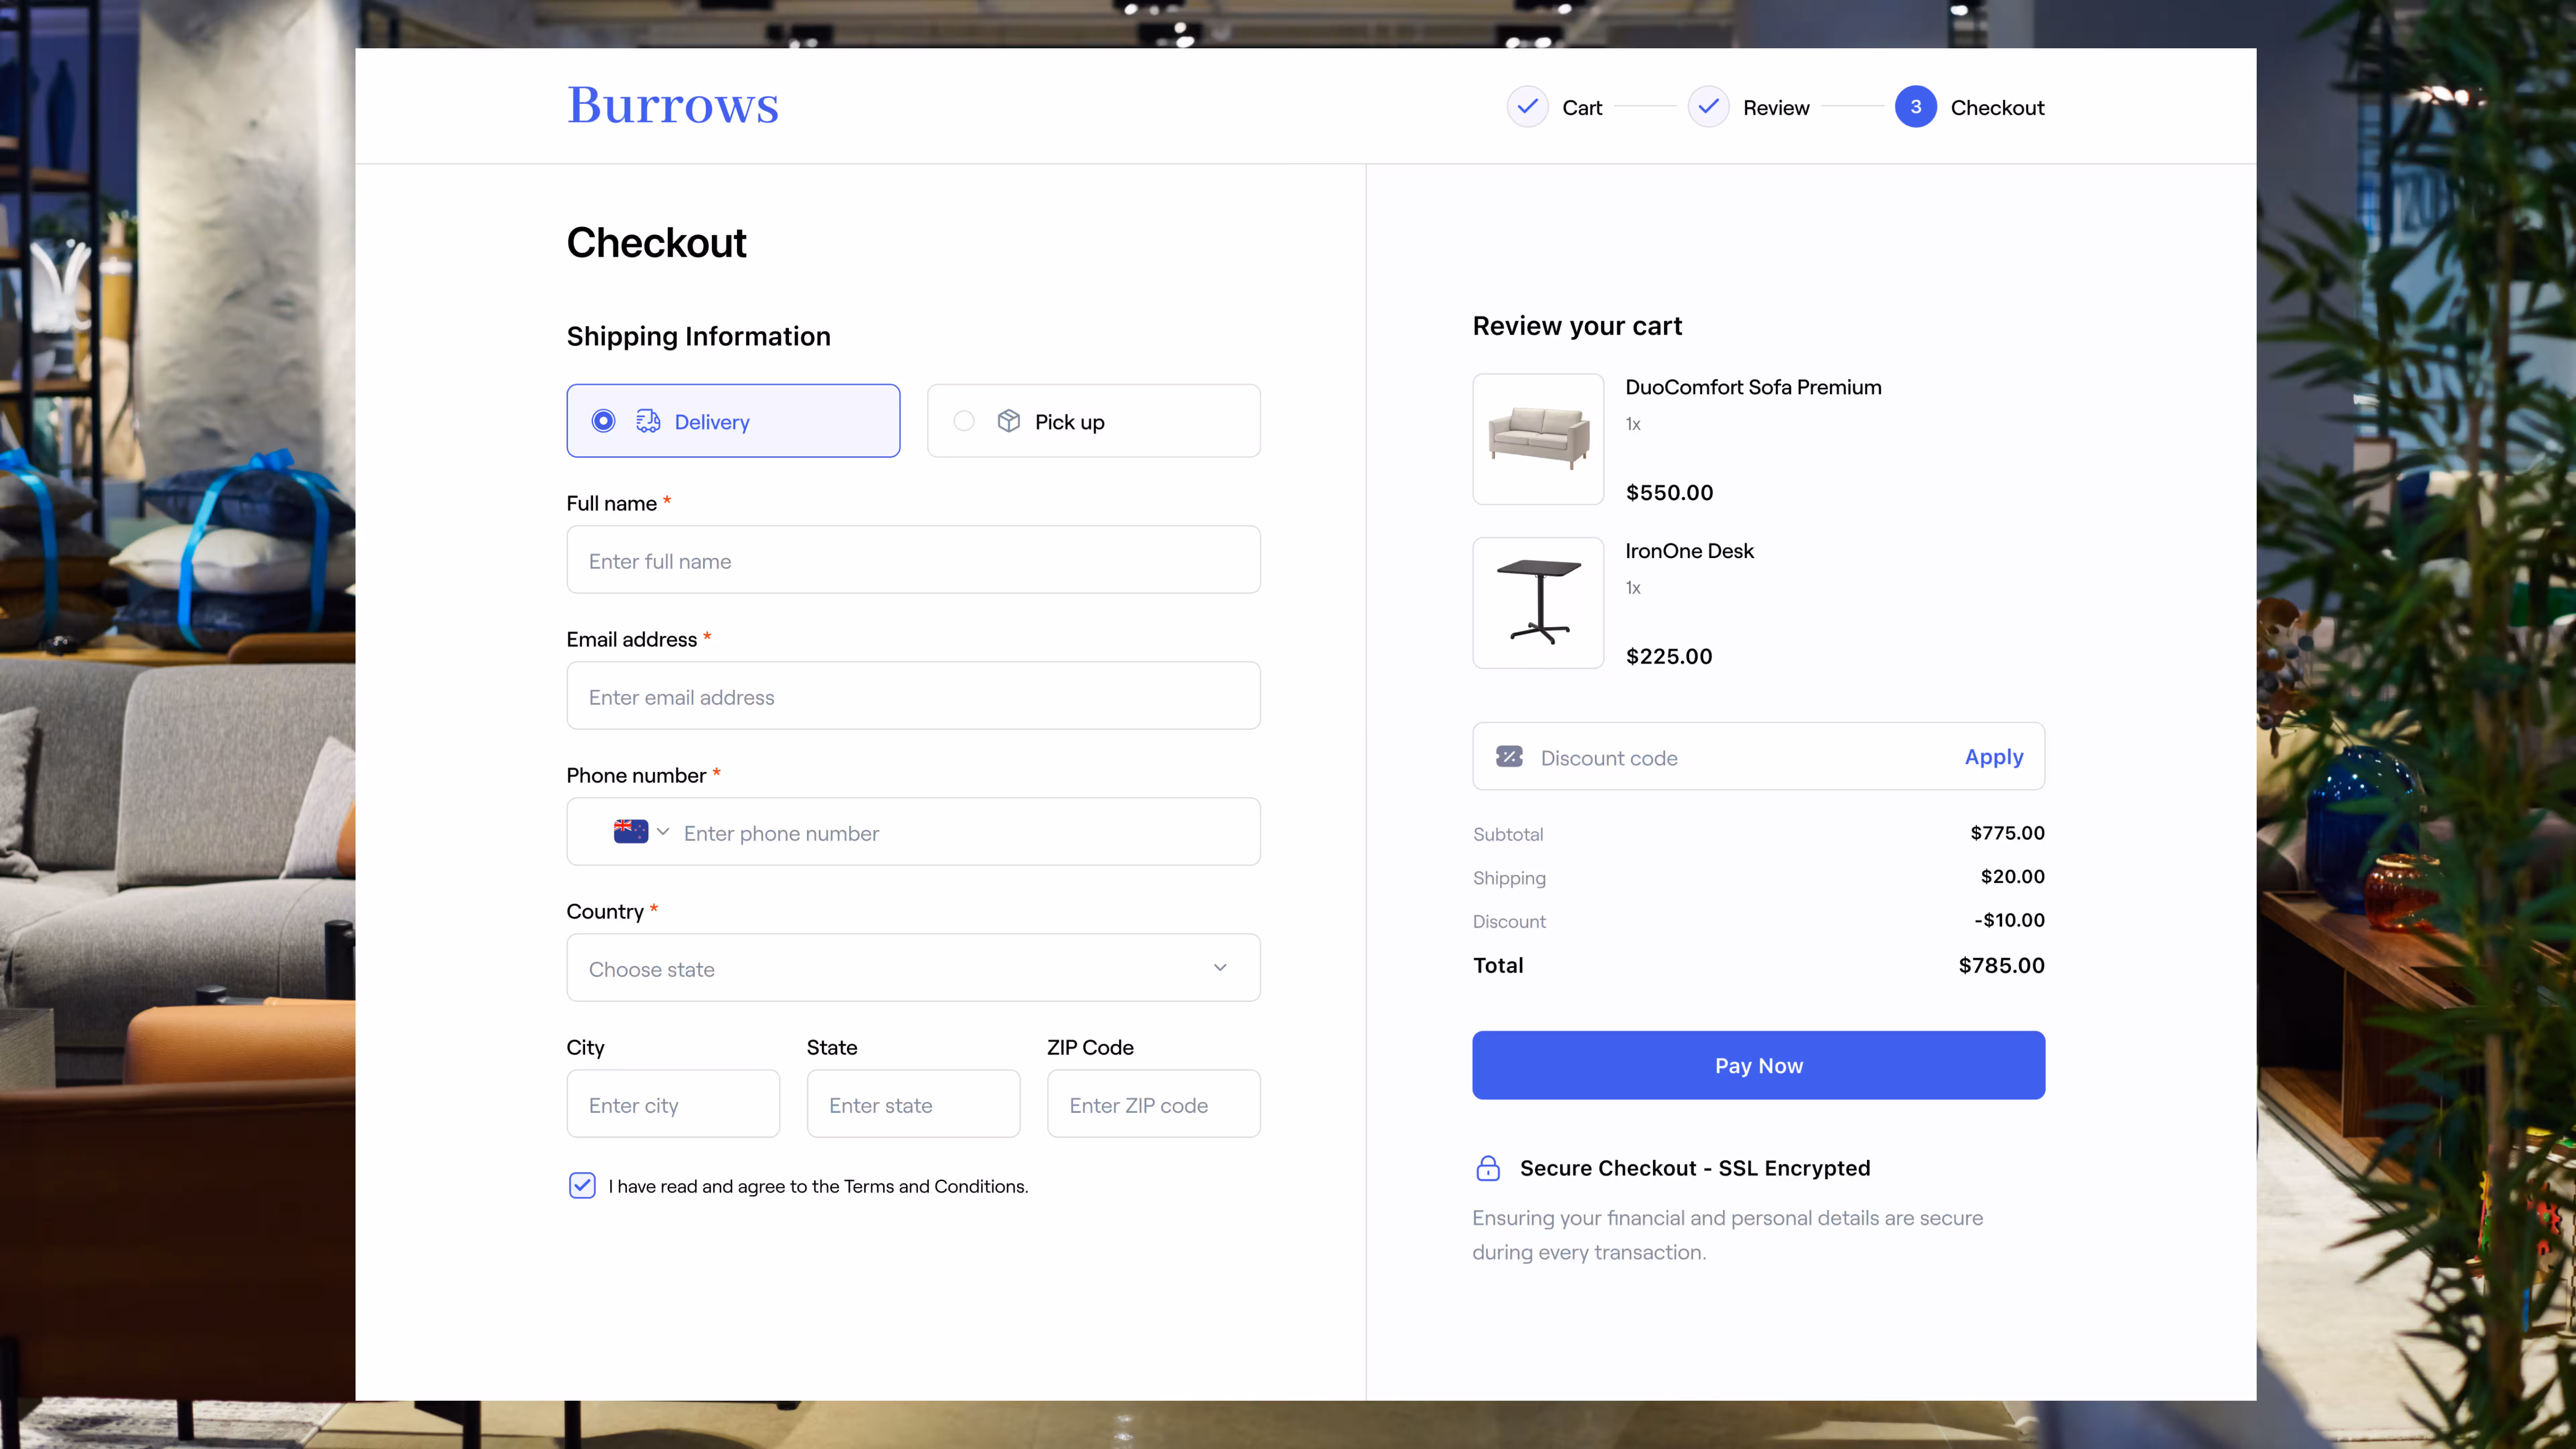2576x1449 pixels.
Task: Click the discount tag icon
Action: [1509, 757]
